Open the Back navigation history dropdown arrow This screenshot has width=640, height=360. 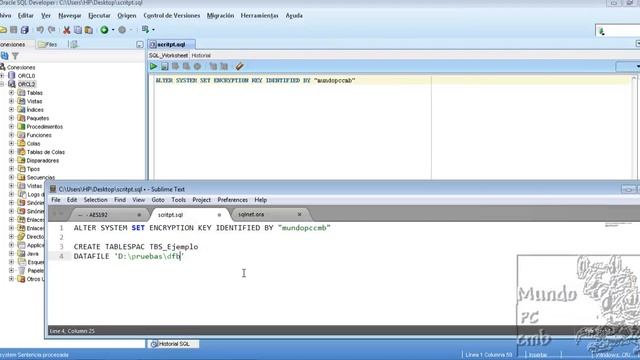(113, 30)
